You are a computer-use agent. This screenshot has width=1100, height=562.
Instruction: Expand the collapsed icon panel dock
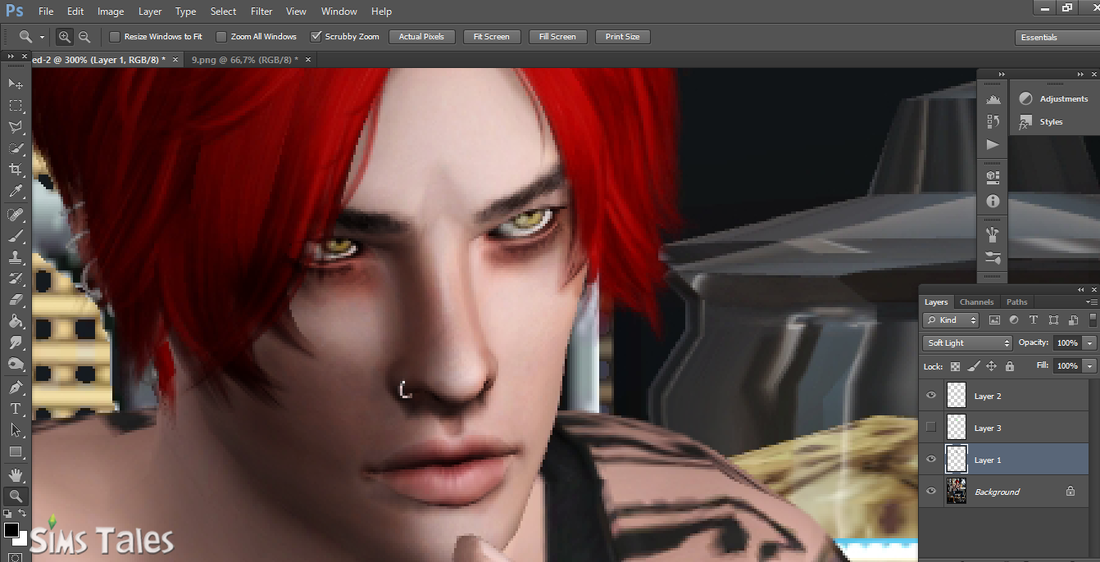1002,74
